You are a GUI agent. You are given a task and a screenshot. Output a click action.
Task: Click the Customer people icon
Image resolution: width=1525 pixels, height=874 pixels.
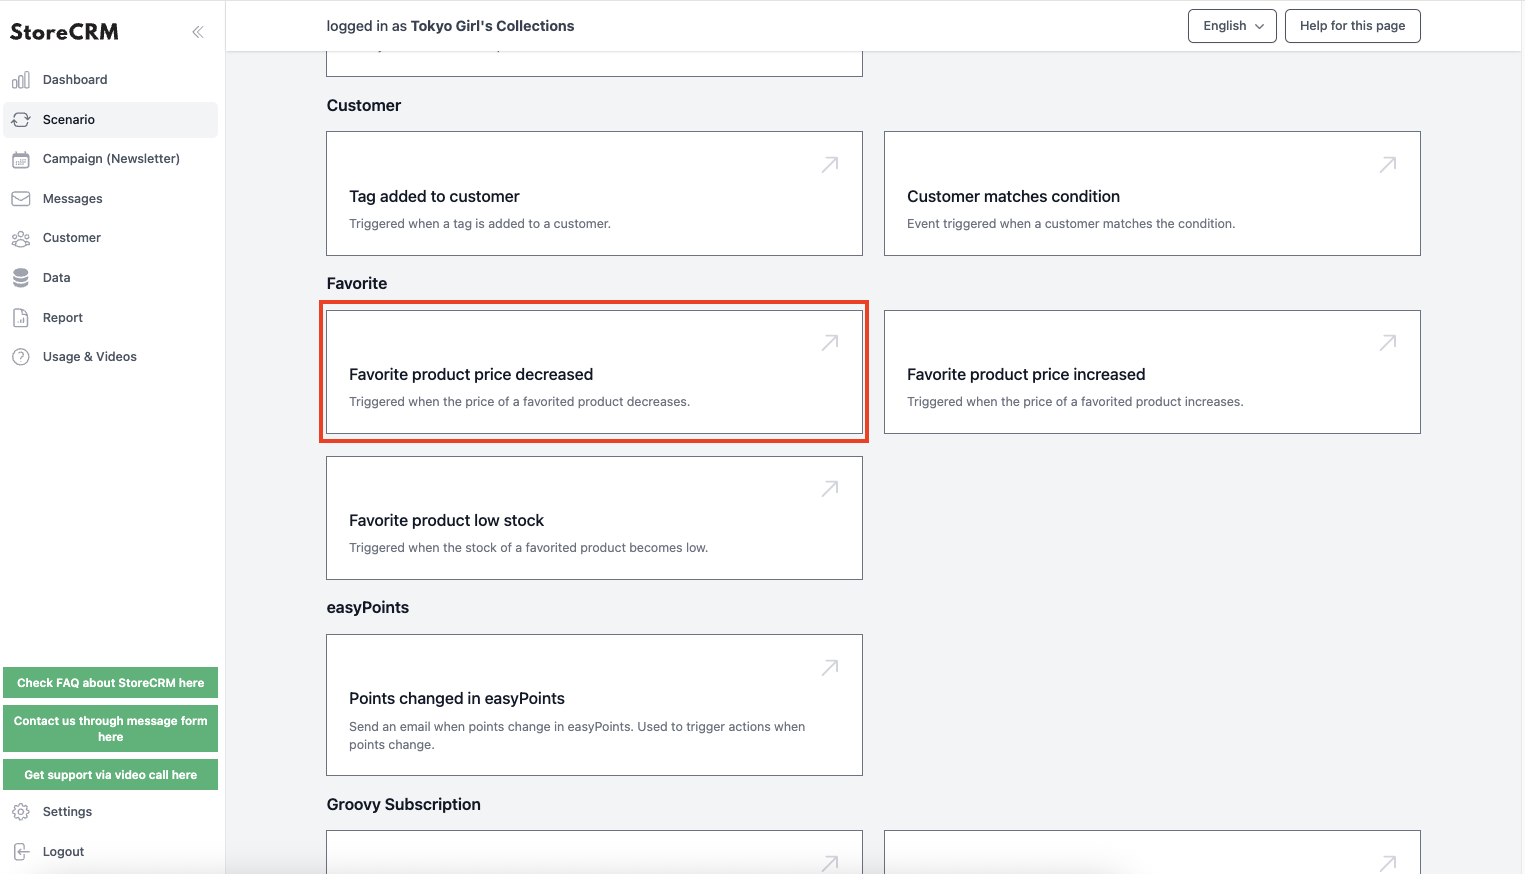[21, 238]
